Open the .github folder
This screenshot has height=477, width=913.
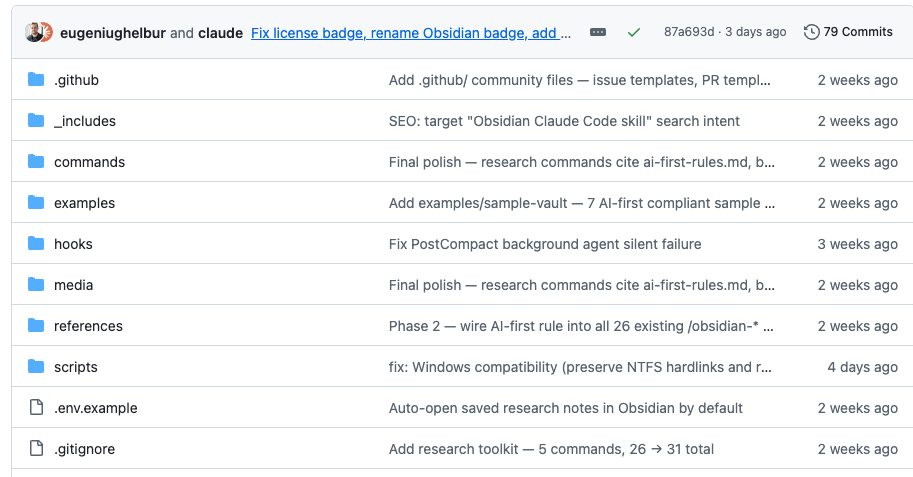[x=76, y=80]
